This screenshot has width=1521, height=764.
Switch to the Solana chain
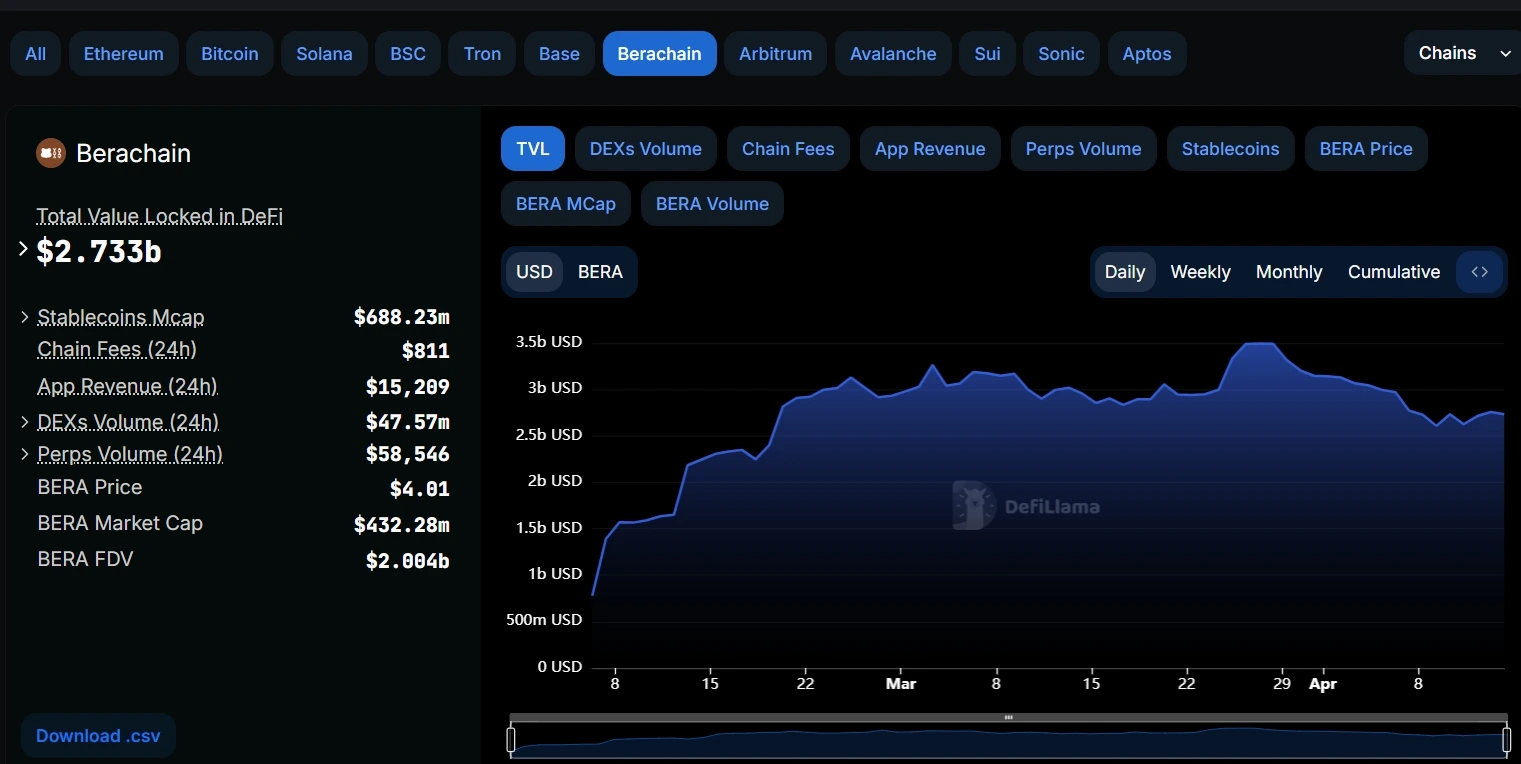[x=324, y=54]
